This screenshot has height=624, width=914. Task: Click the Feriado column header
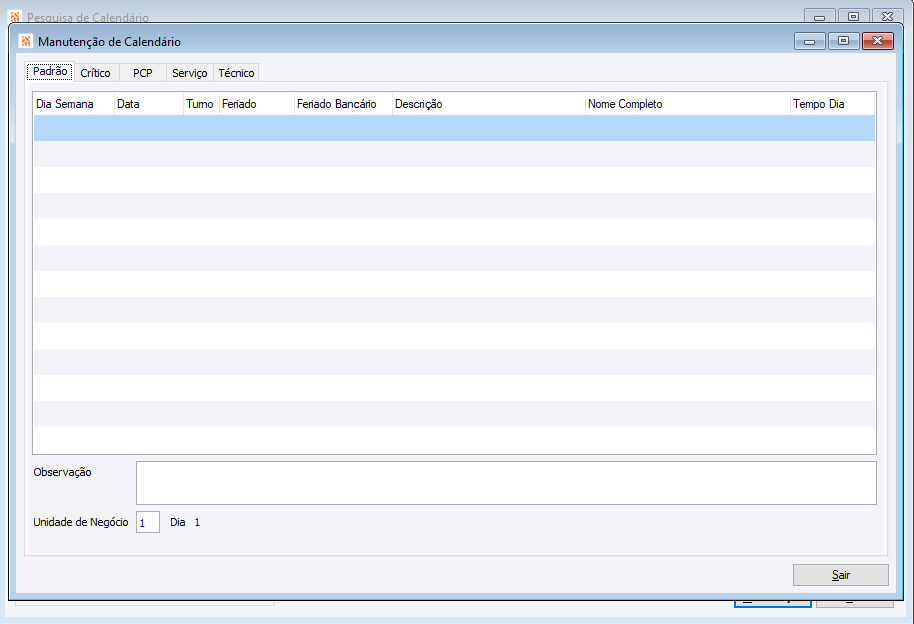pos(256,104)
